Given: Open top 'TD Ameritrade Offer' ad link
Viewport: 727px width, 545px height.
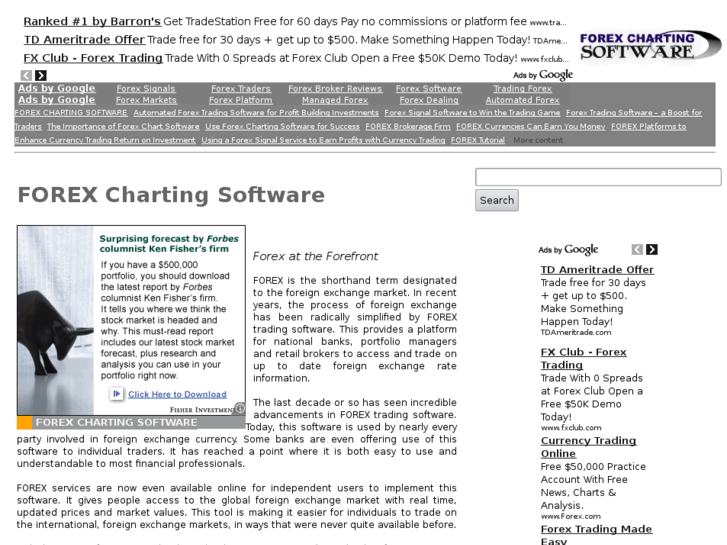Looking at the screenshot, I should click(84, 39).
